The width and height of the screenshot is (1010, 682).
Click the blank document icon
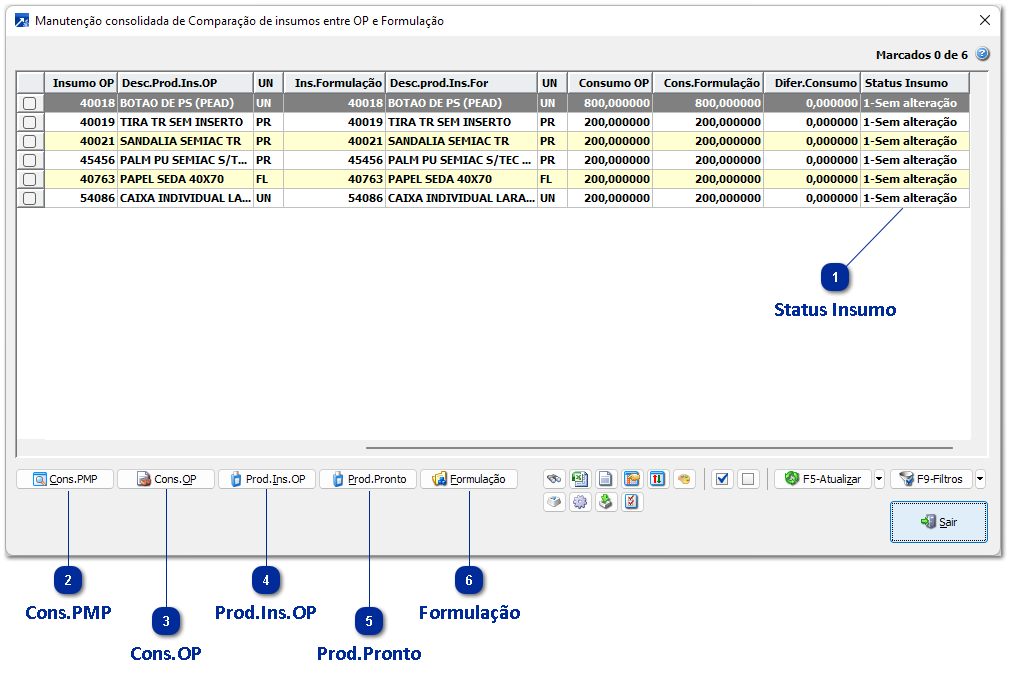tap(606, 479)
